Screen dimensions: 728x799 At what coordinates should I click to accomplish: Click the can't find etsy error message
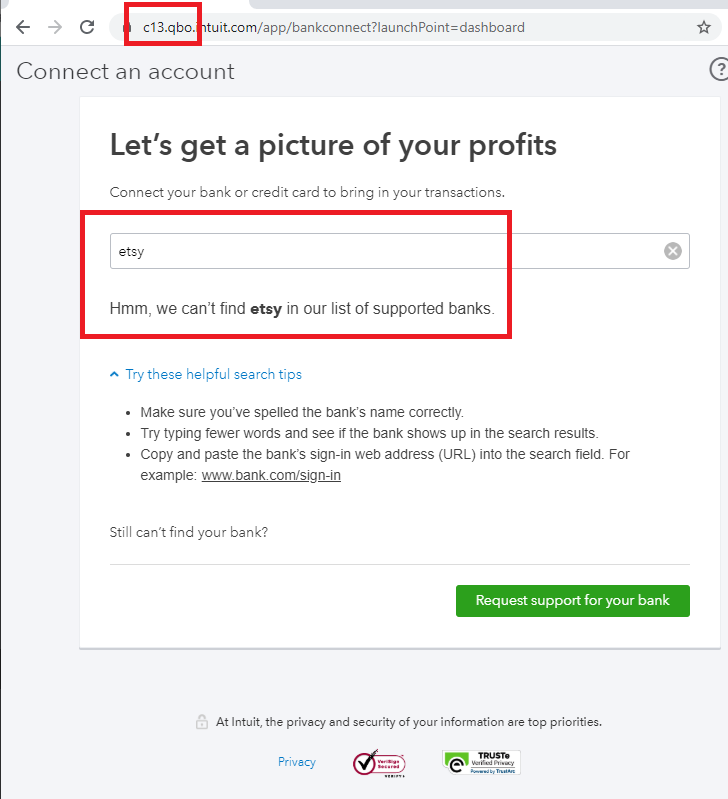tap(302, 309)
